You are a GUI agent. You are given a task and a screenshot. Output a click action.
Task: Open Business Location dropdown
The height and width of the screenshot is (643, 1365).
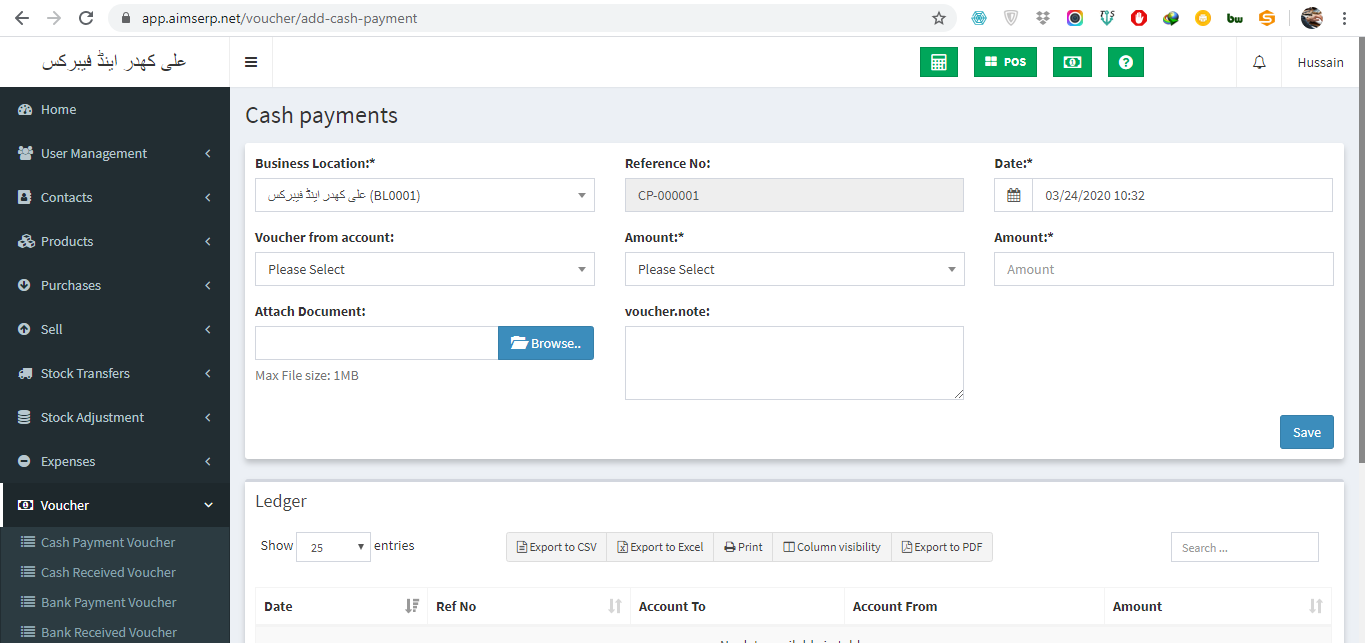[425, 195]
